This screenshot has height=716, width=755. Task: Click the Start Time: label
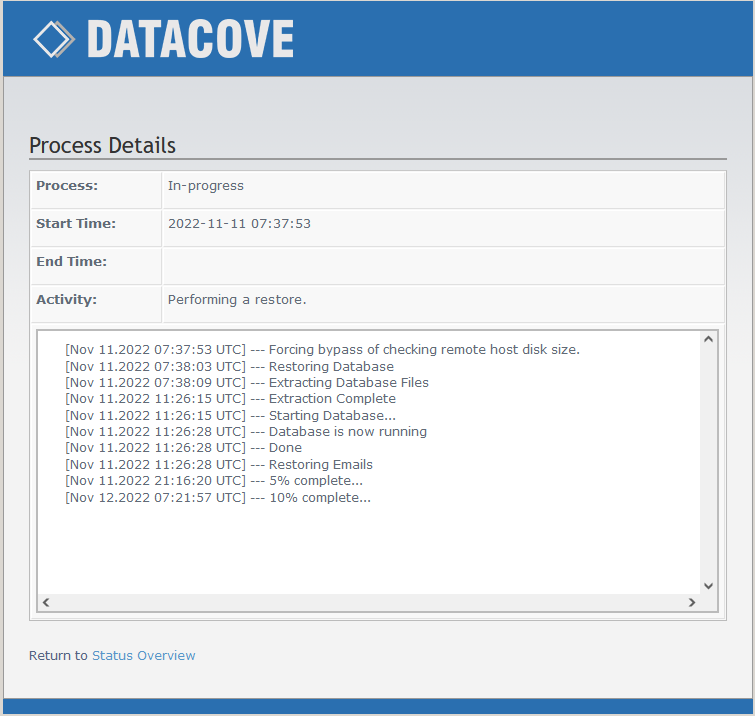(76, 223)
